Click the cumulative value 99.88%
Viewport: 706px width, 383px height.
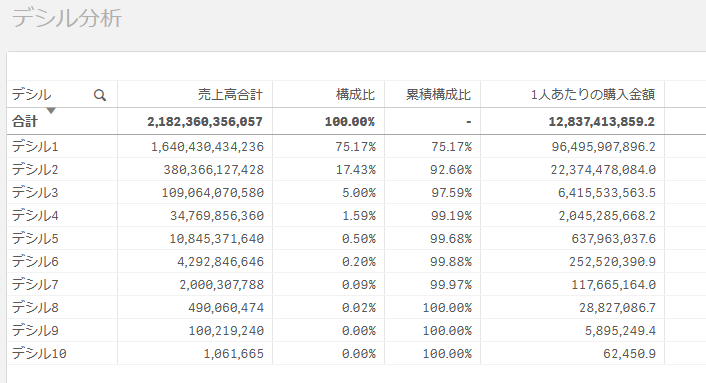(451, 262)
